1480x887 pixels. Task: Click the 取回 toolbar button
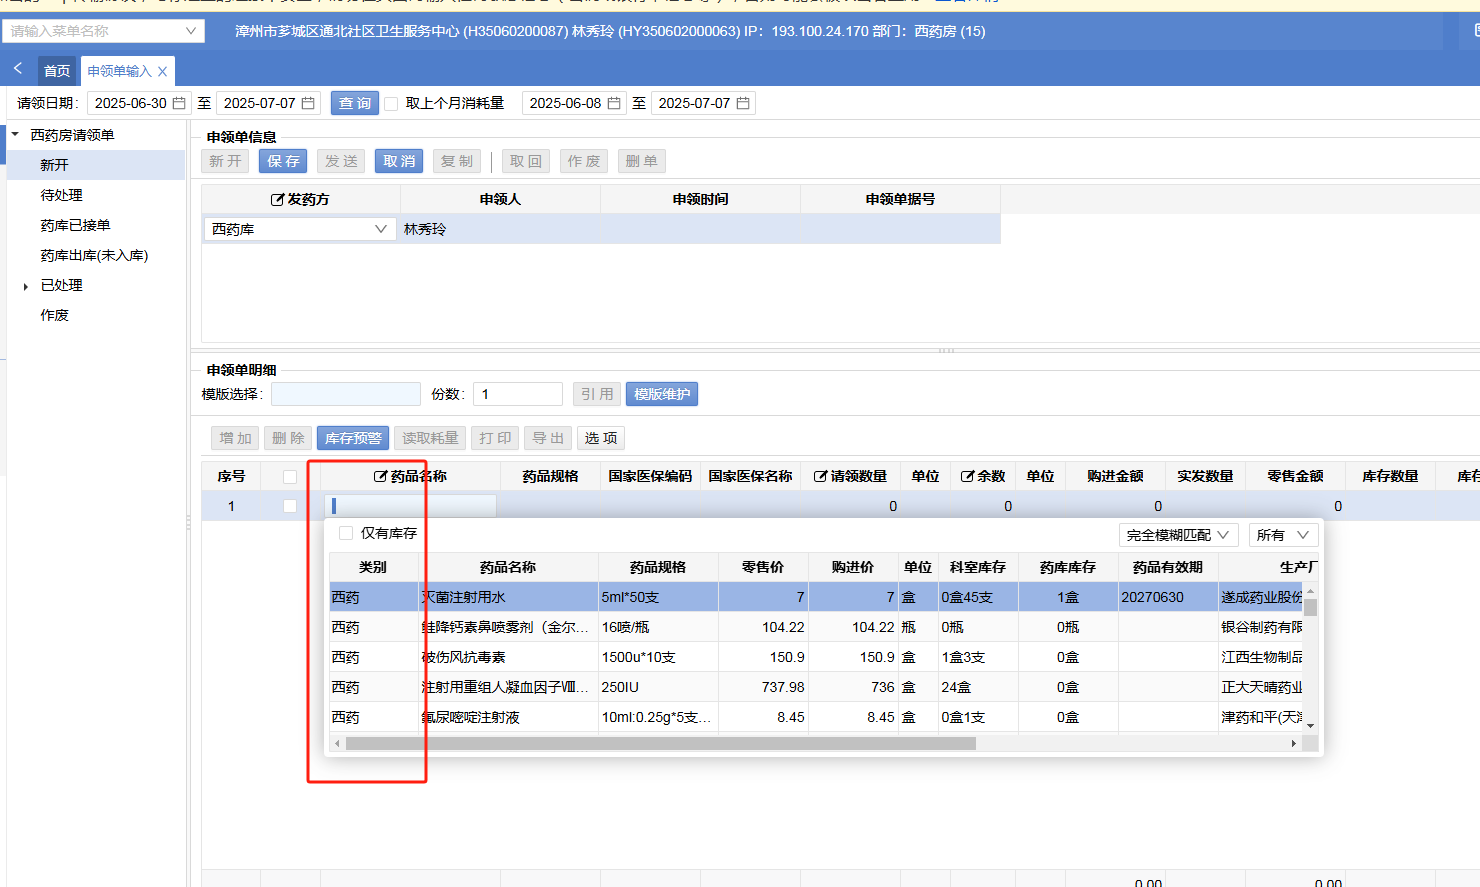[x=526, y=161]
